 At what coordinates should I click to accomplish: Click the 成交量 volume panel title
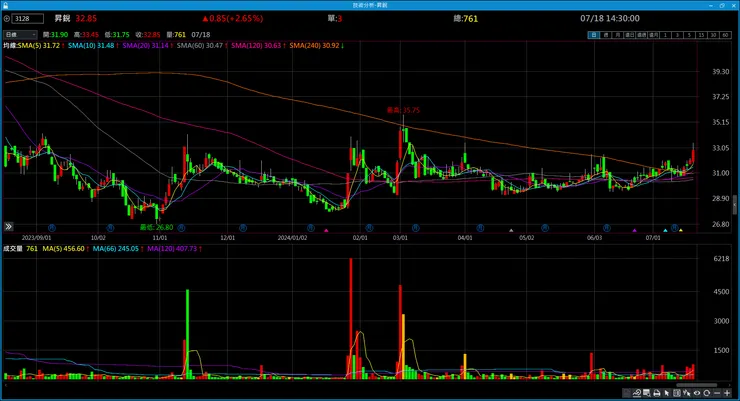13,249
